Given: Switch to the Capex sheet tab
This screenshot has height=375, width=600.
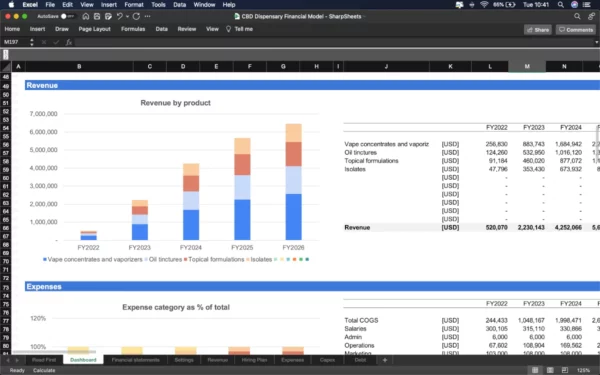Looking at the screenshot, I should [x=327, y=360].
